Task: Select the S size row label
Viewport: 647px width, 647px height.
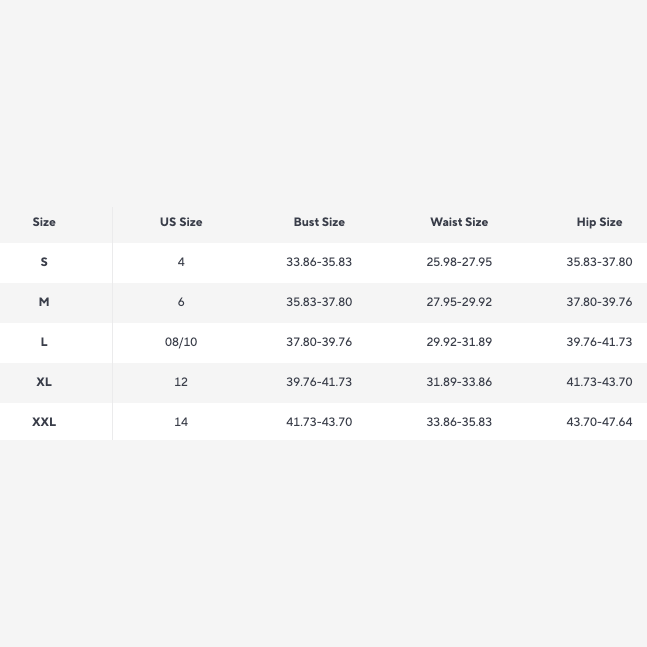Action: [44, 262]
